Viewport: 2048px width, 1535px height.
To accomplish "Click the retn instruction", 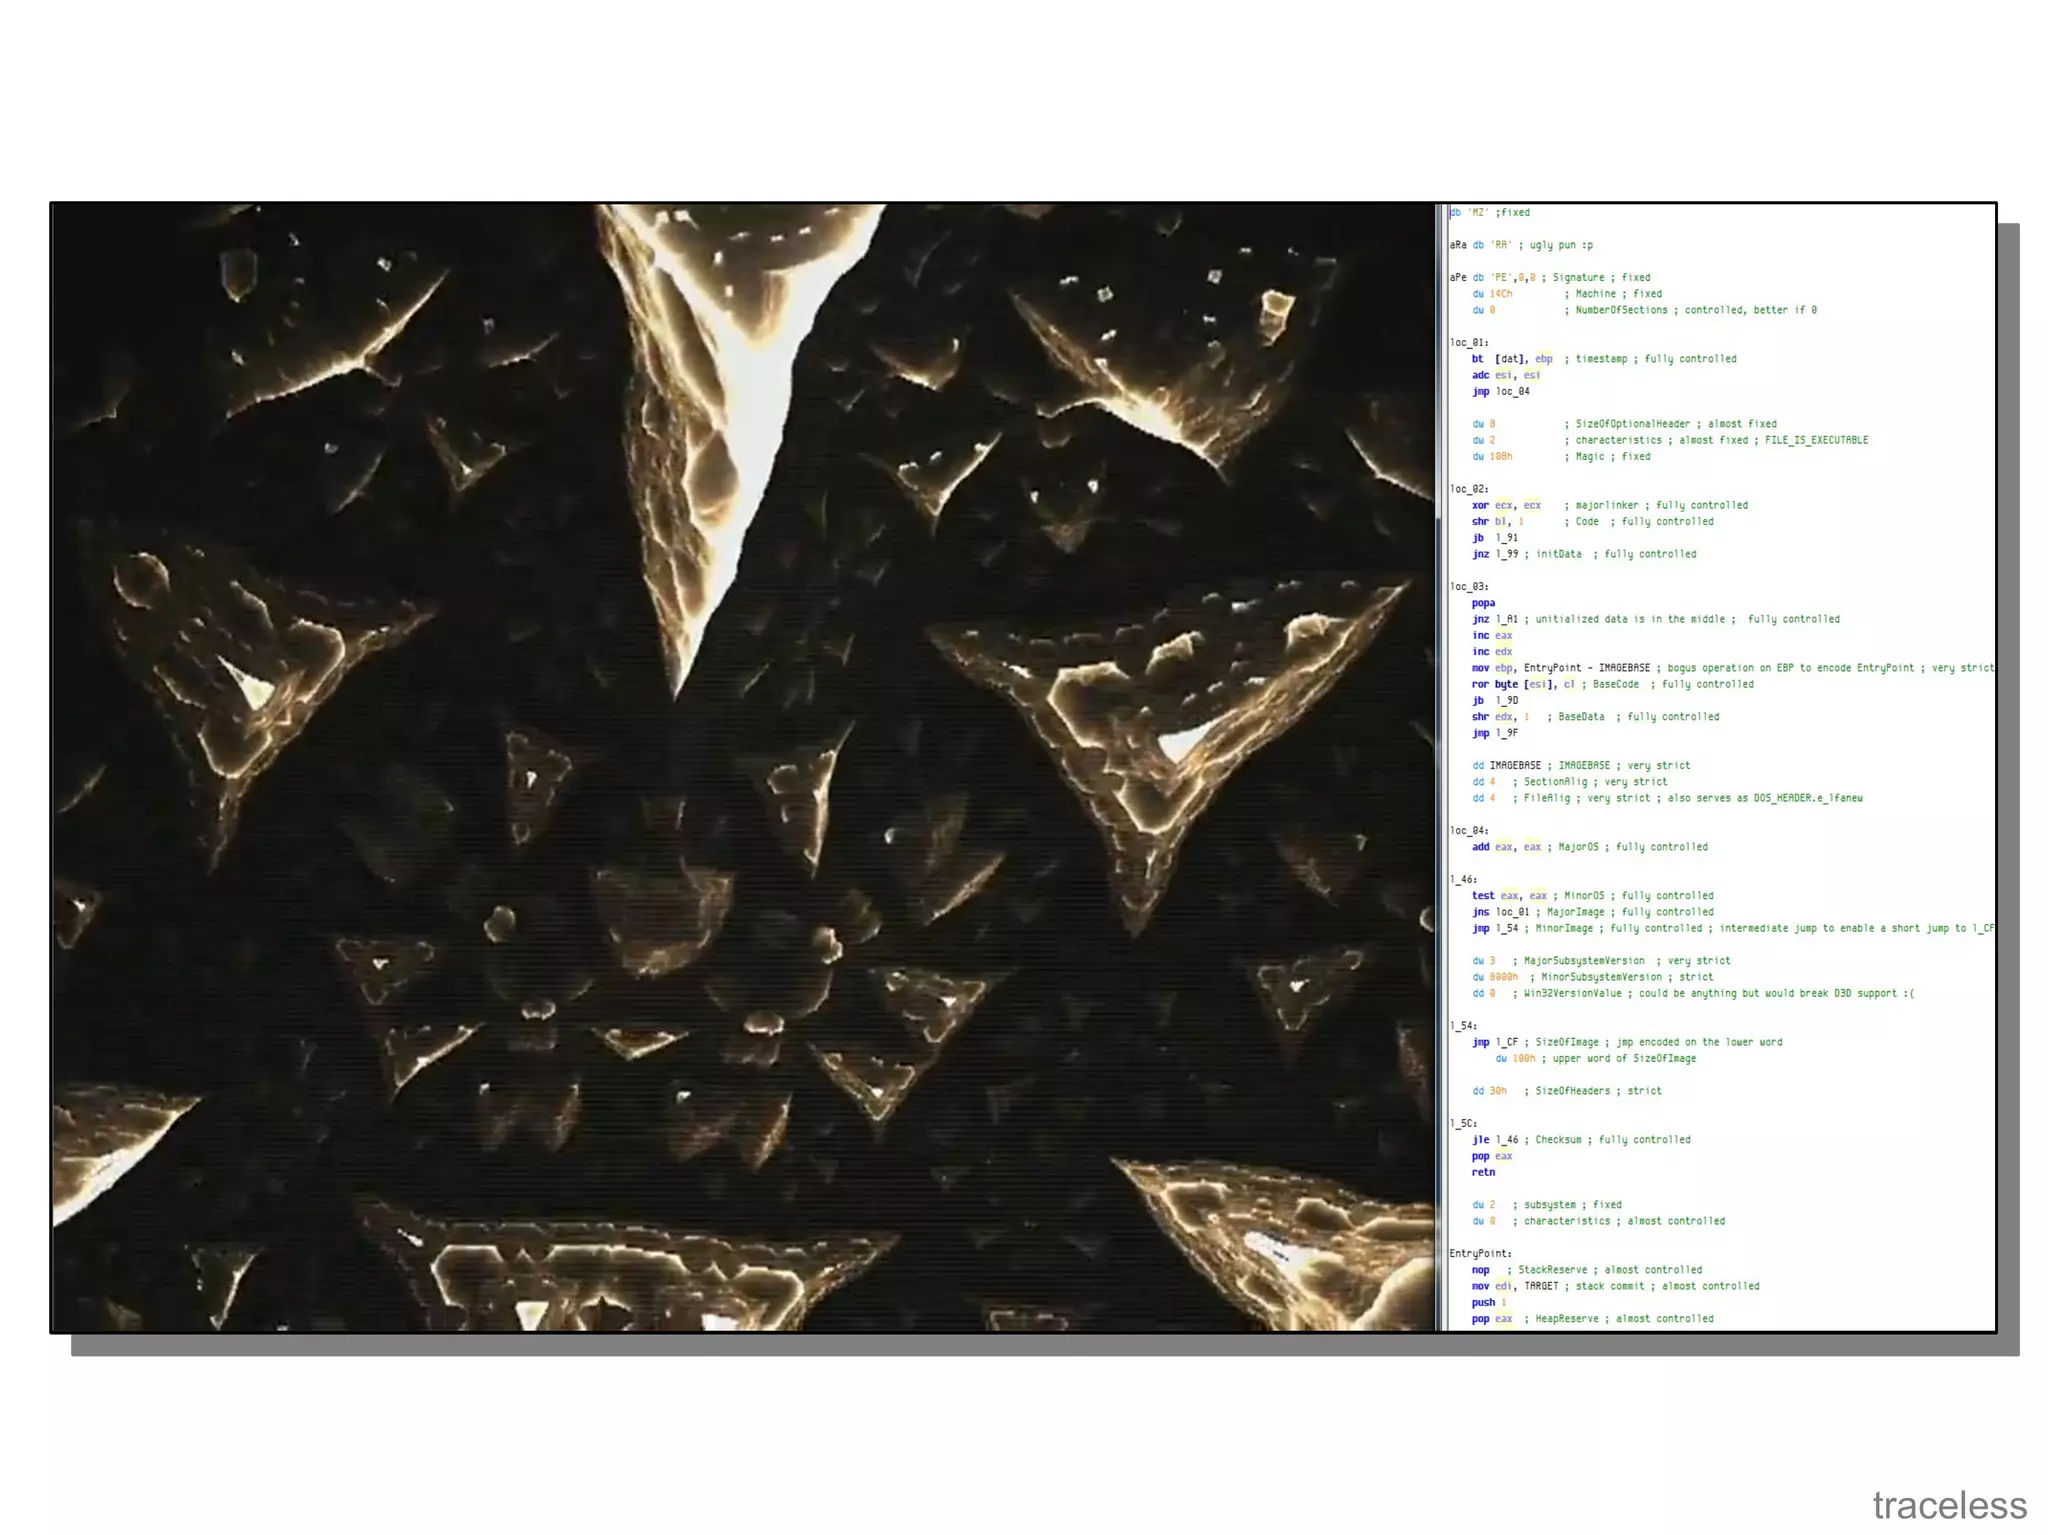I will pos(1483,1172).
